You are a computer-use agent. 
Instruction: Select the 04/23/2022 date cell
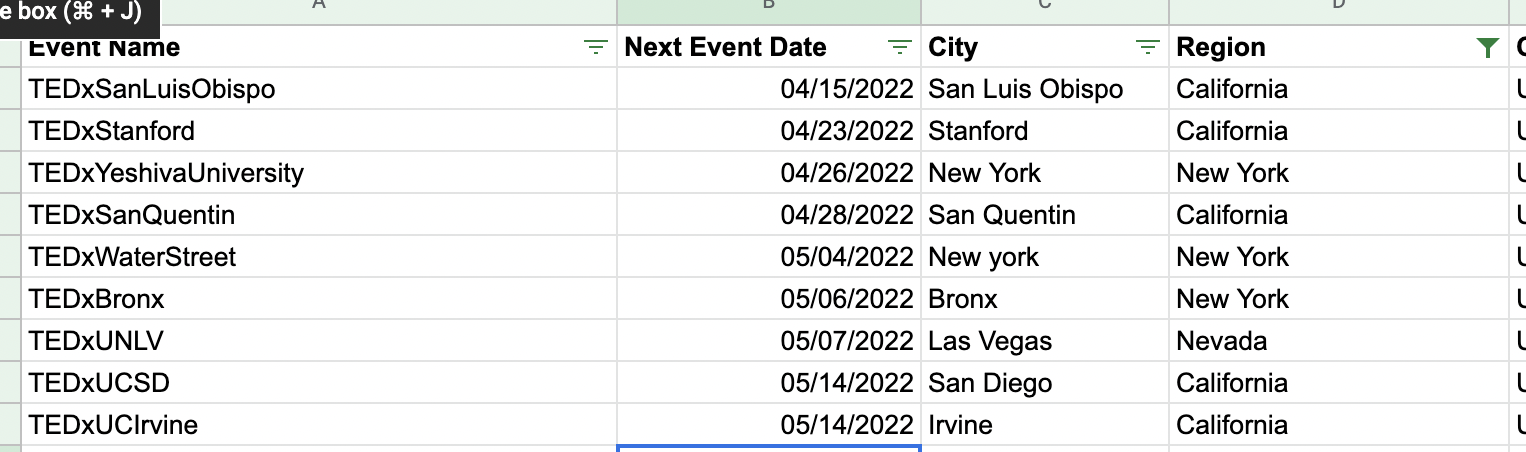[769, 131]
